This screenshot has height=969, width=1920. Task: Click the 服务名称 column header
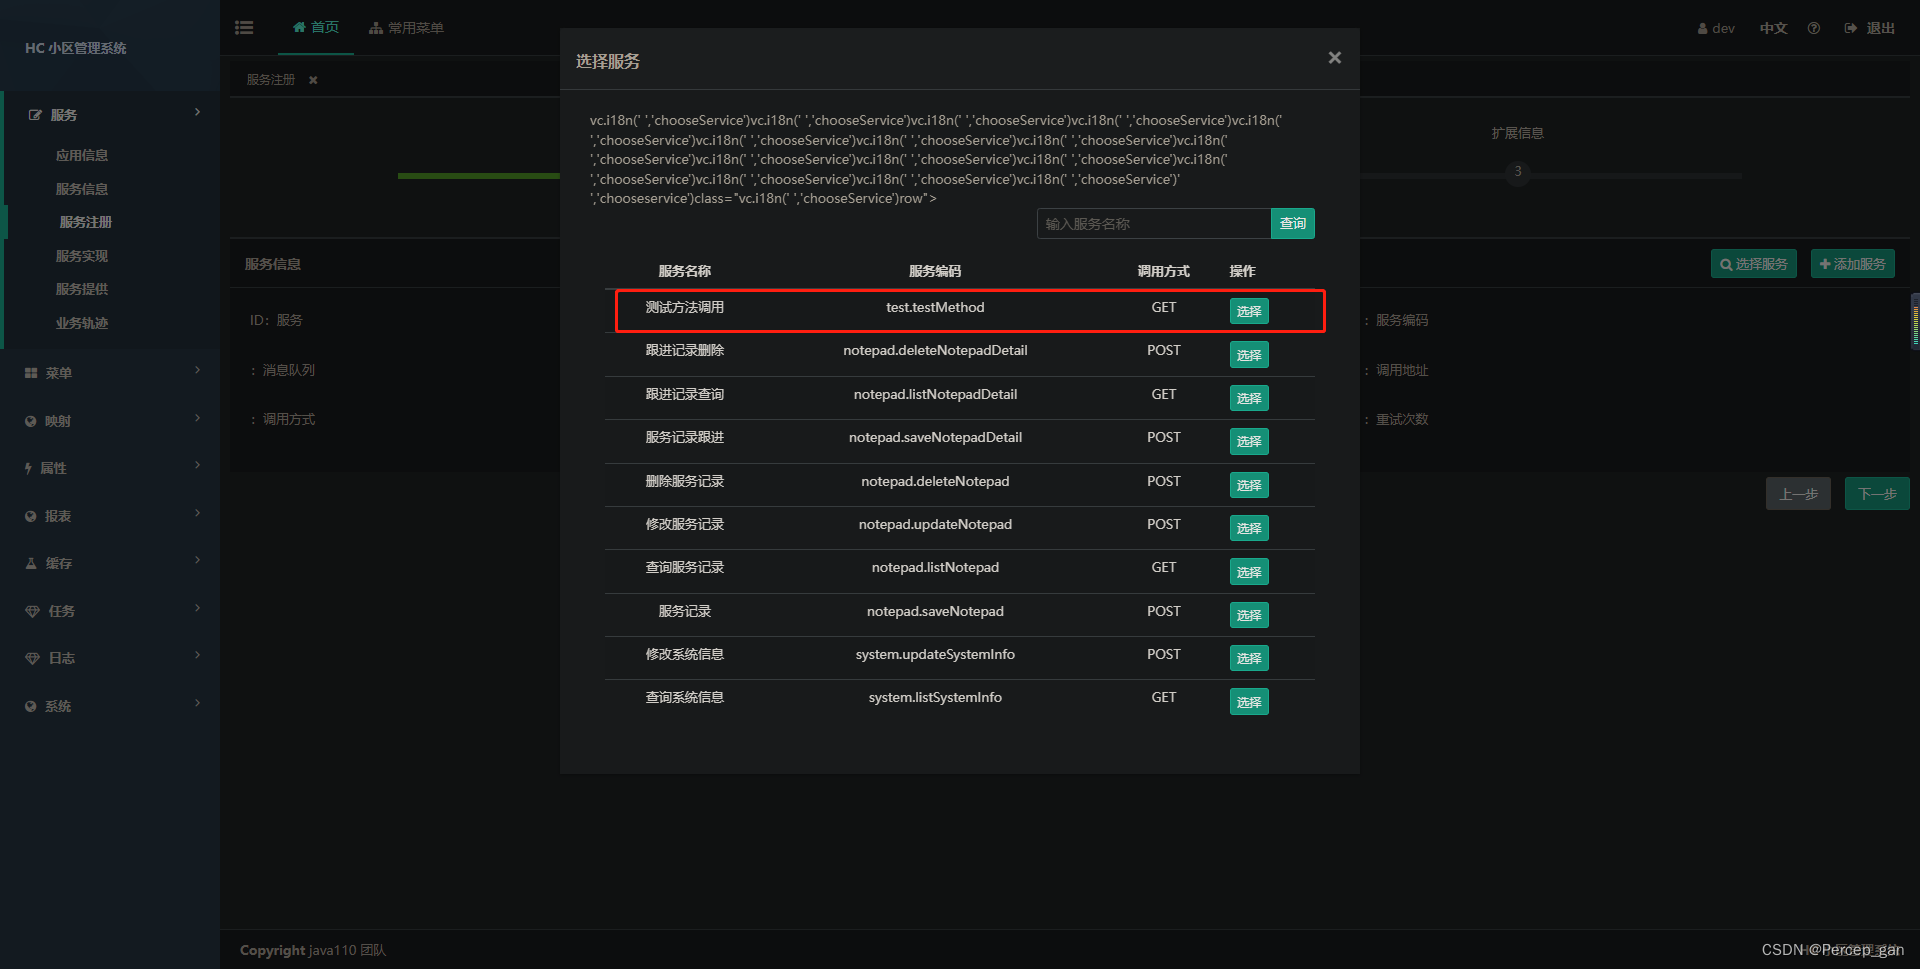pos(685,271)
